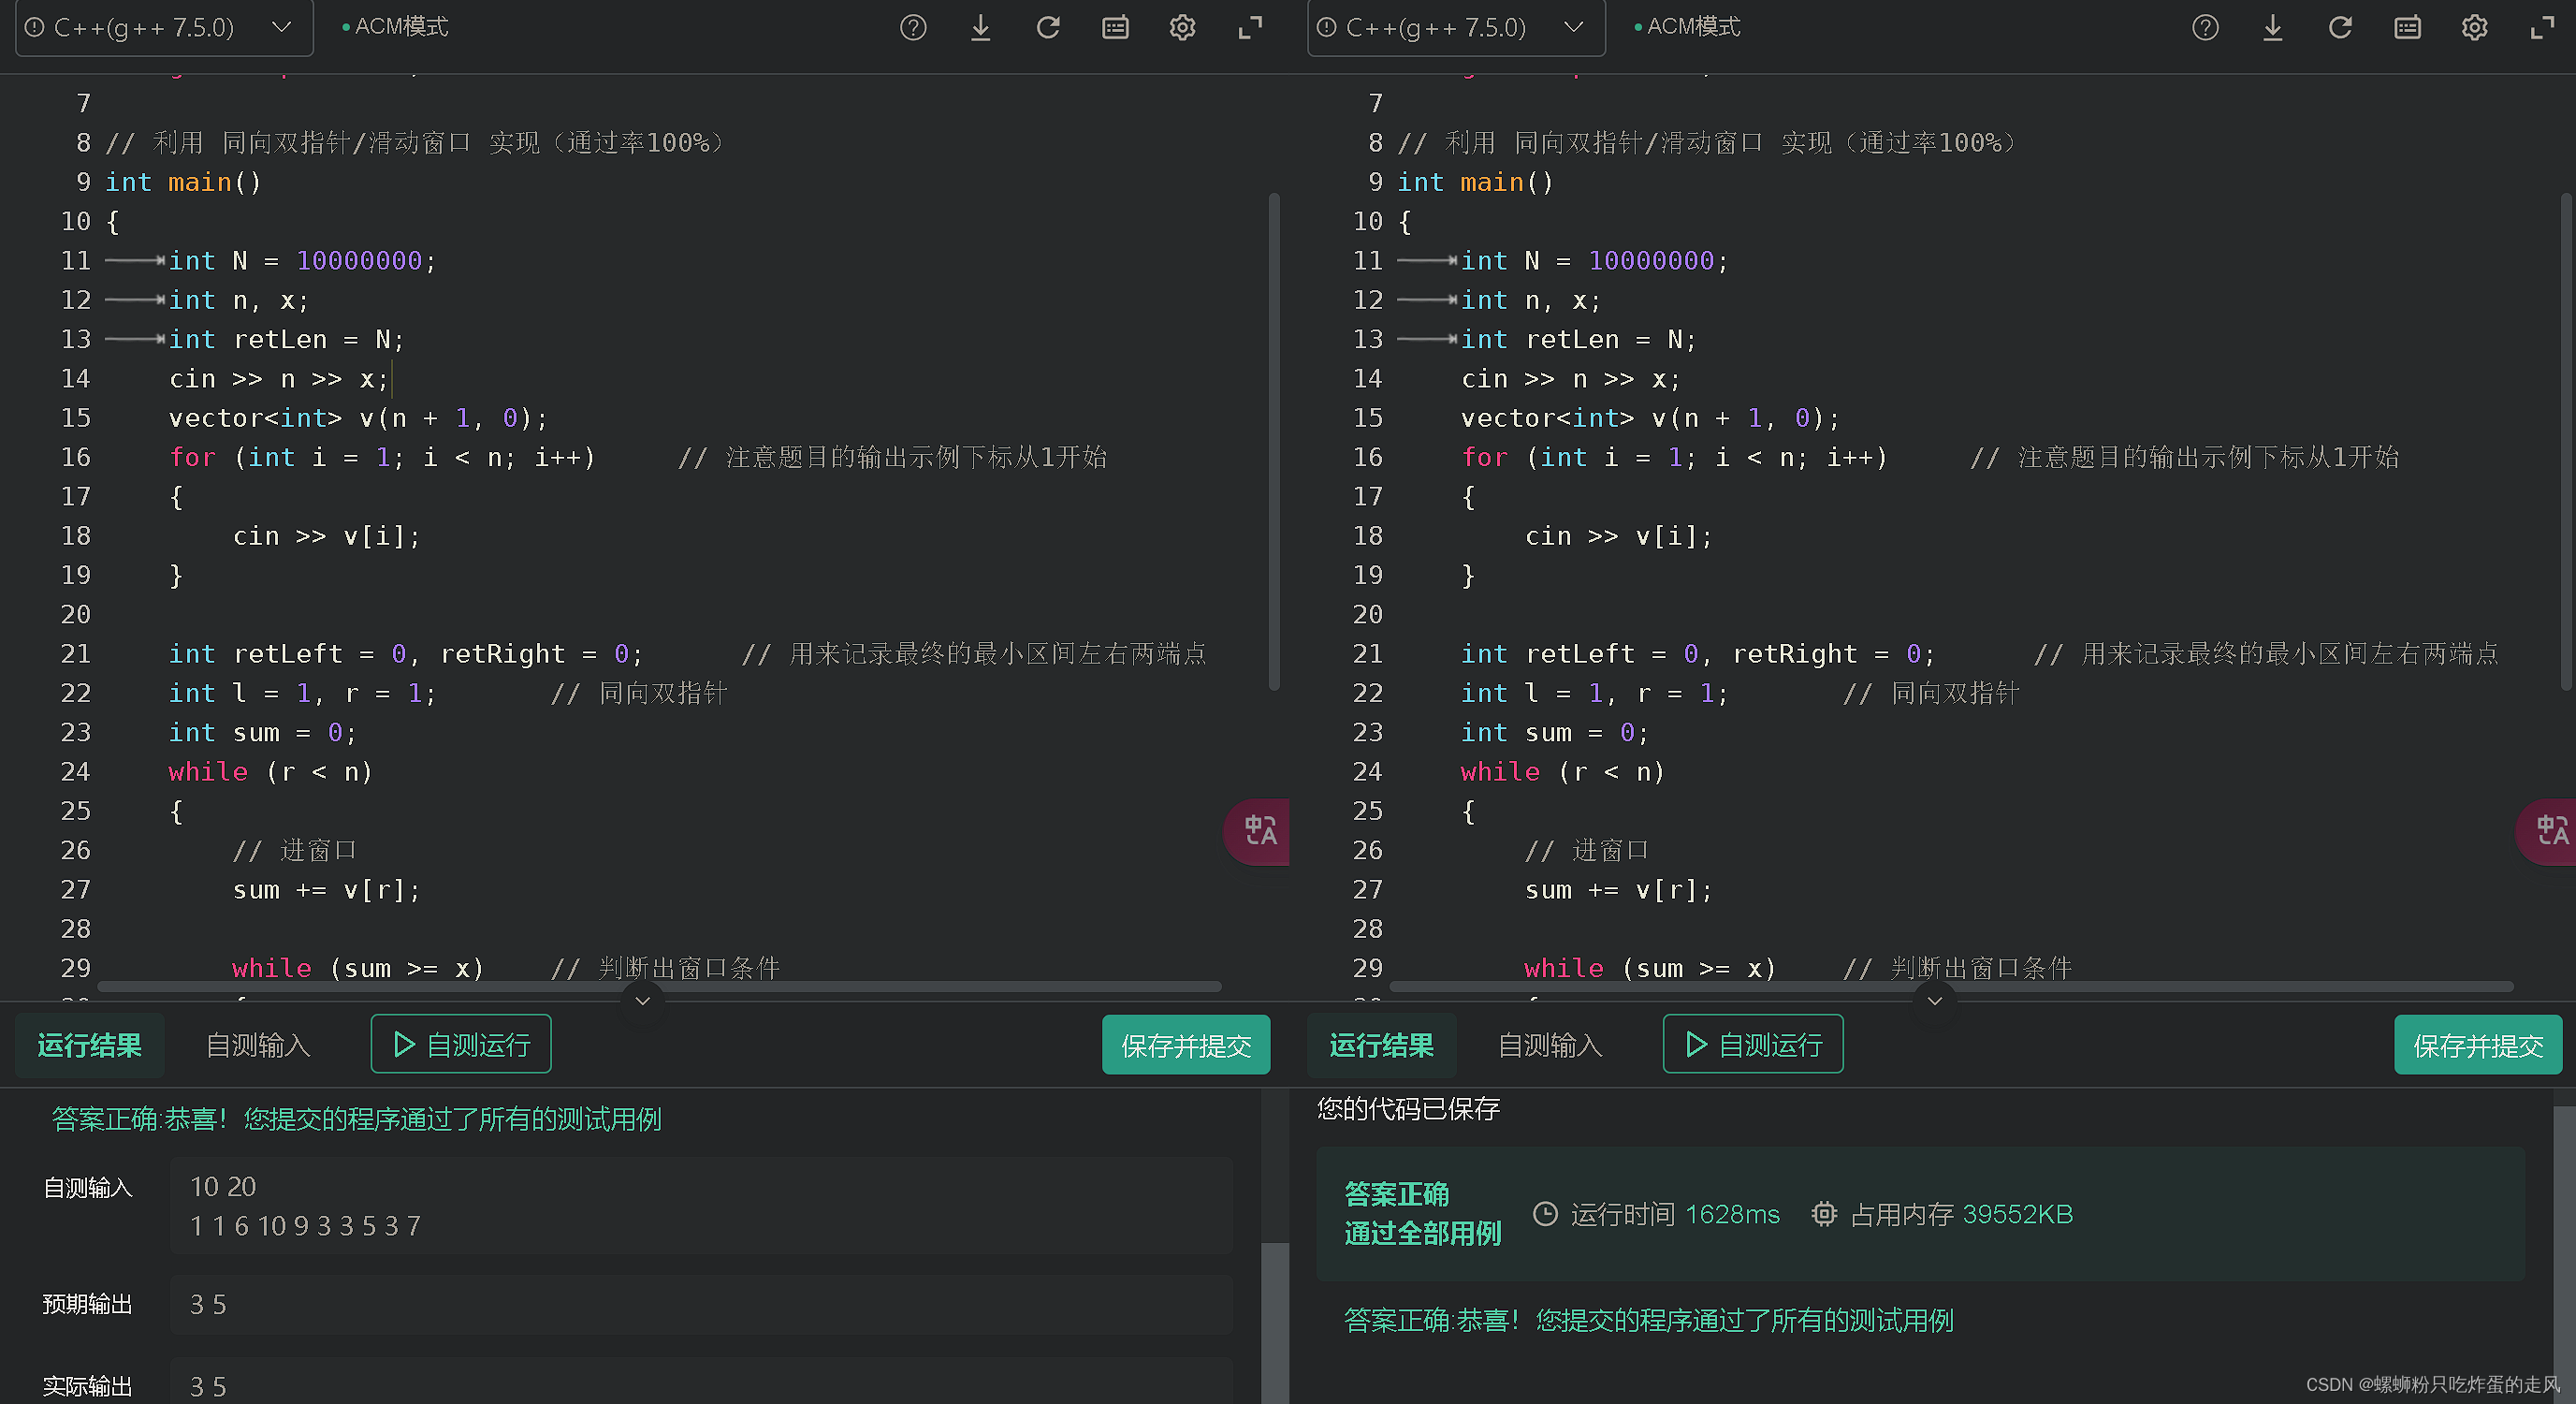Click the question mark help icon left panel

pos(912,26)
